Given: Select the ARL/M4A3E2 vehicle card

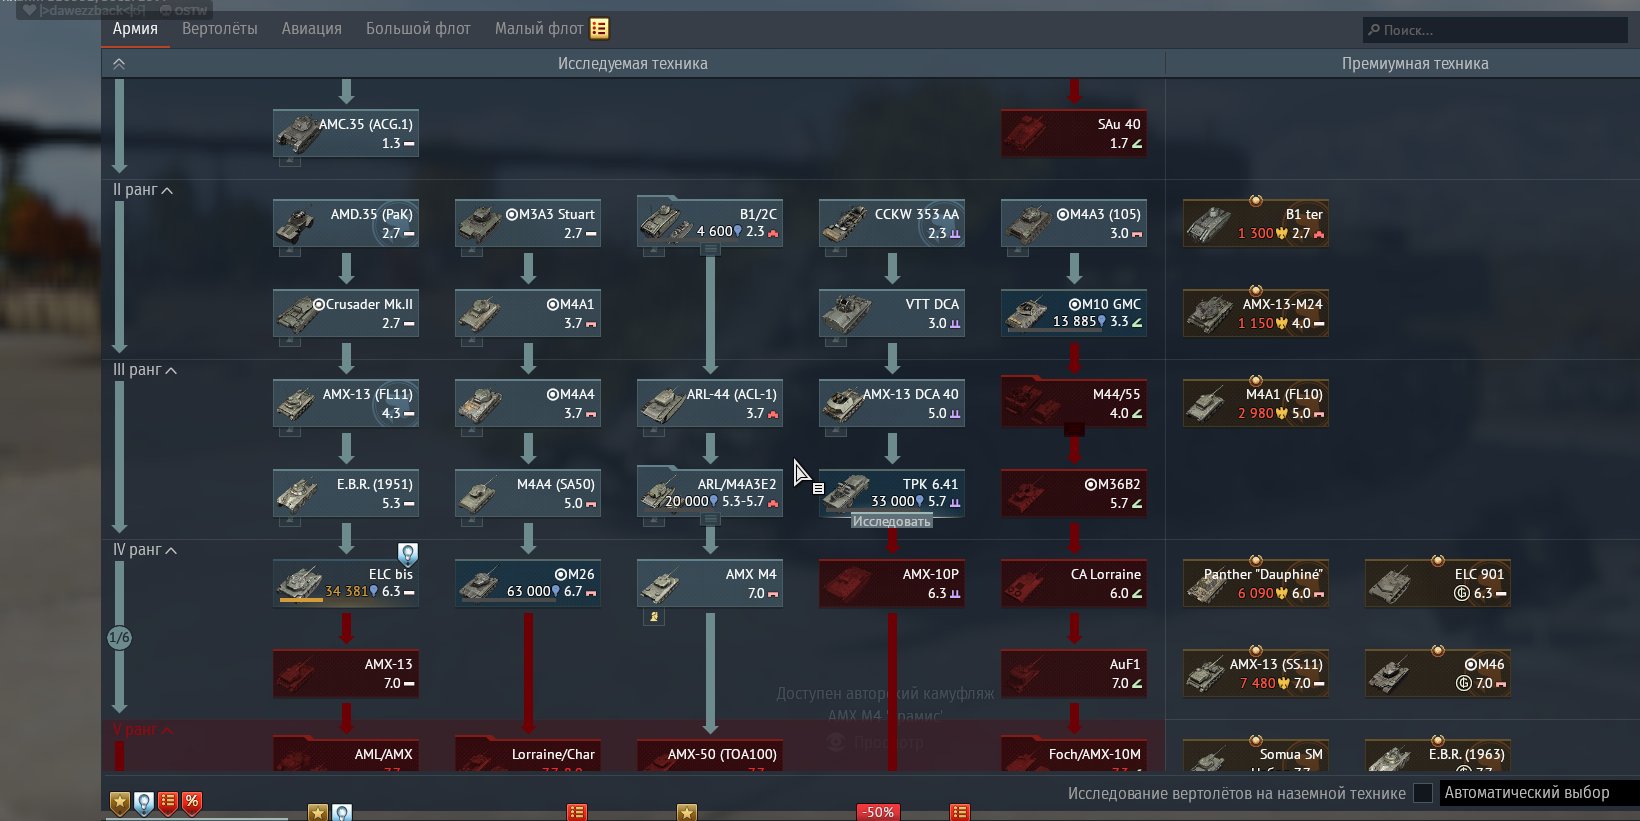Looking at the screenshot, I should coord(710,491).
